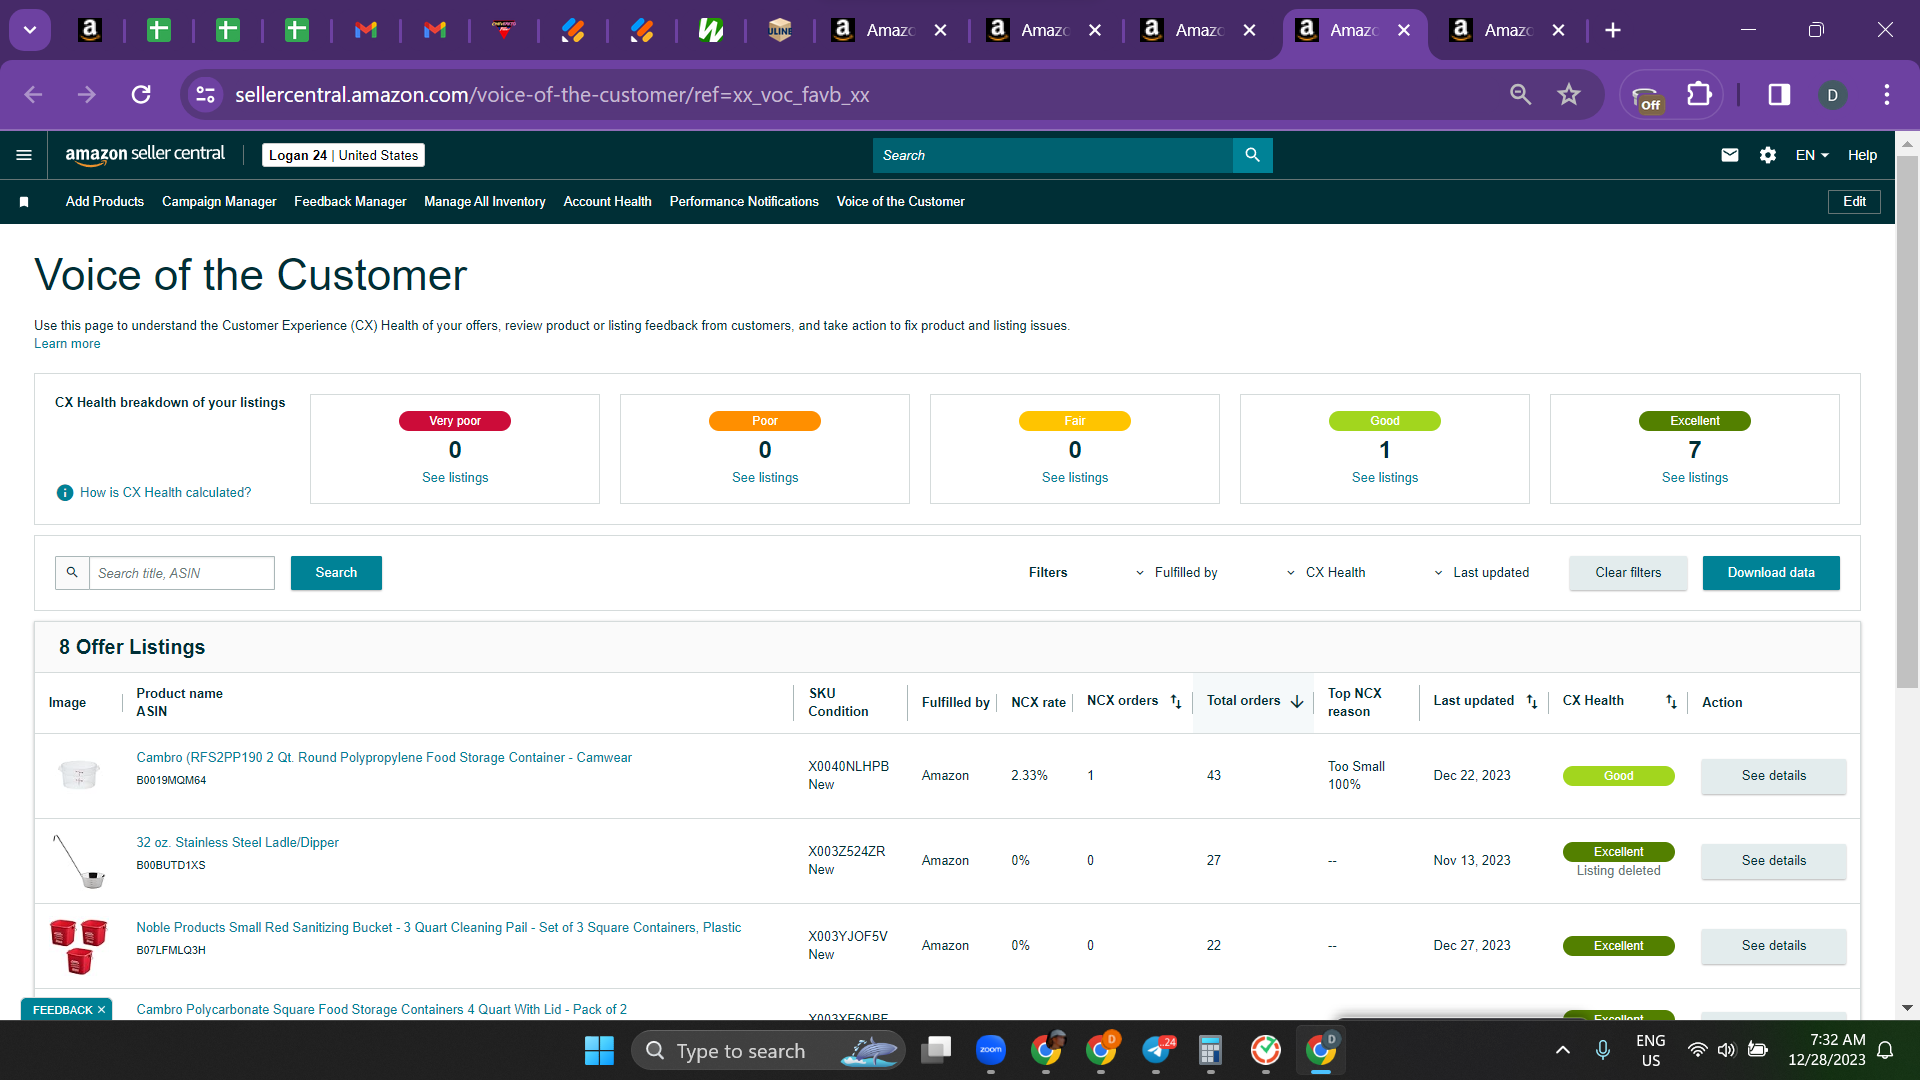This screenshot has height=1080, width=1920.
Task: Open the Telegram taskbar icon
Action: 1156,1050
